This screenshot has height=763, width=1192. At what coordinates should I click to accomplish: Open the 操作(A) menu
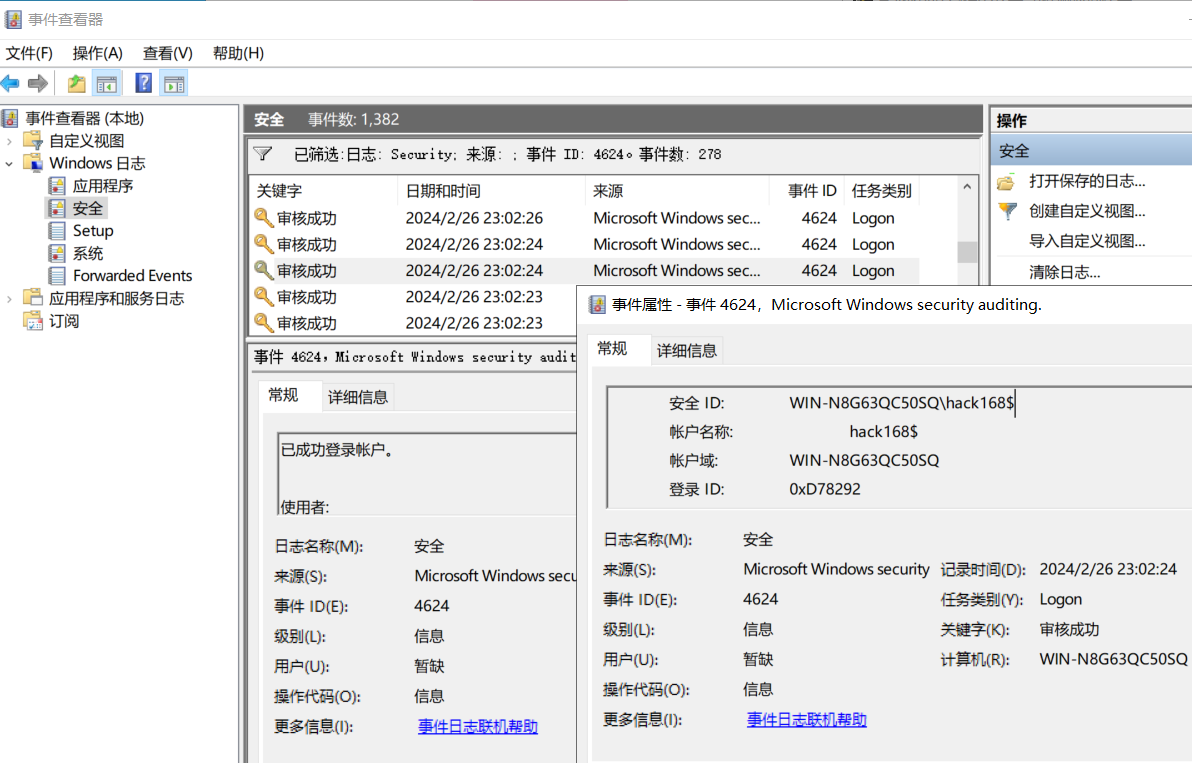pos(97,53)
